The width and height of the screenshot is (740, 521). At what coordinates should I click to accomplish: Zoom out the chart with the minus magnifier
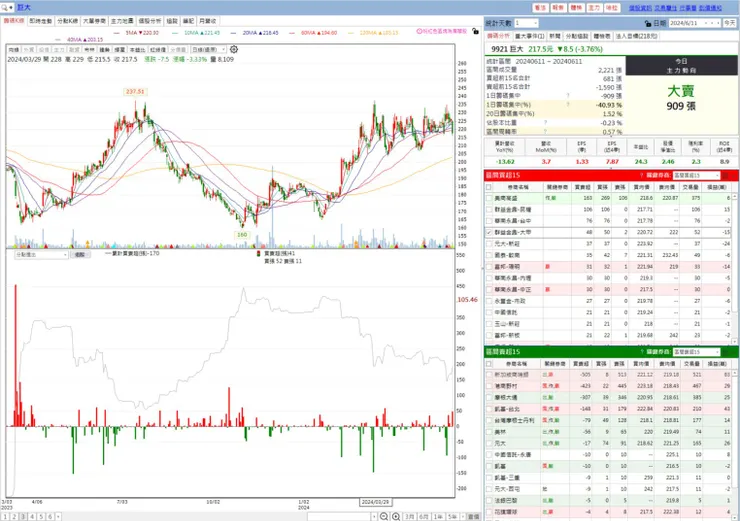[384, 516]
